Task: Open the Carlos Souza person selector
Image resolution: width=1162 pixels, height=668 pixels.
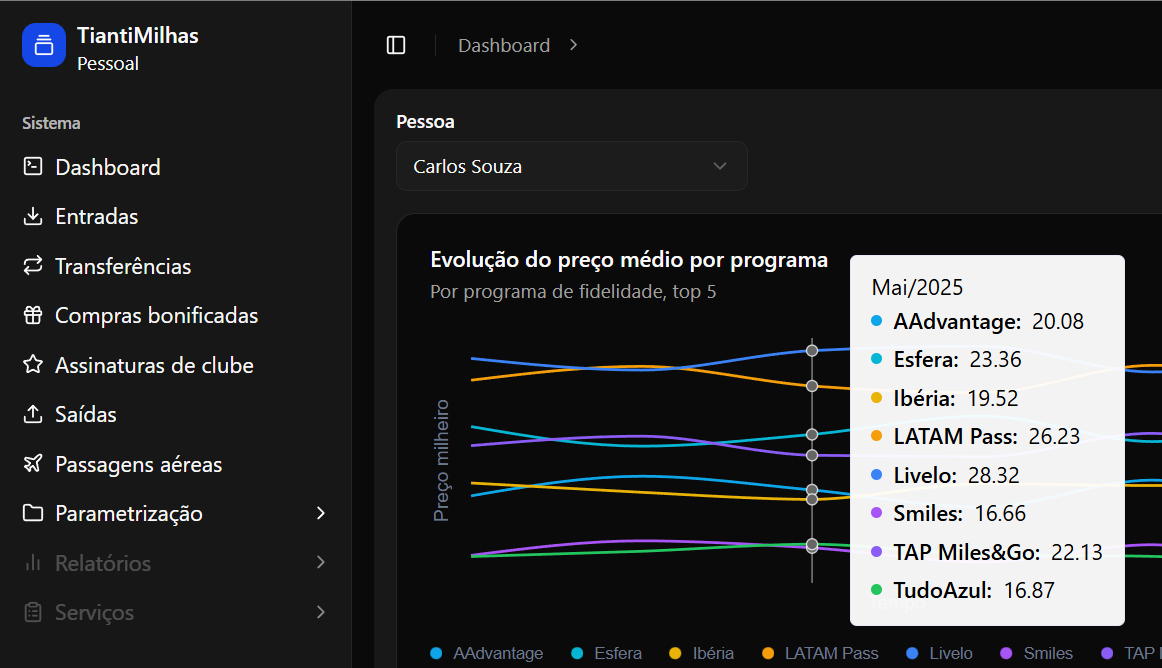Action: 571,166
